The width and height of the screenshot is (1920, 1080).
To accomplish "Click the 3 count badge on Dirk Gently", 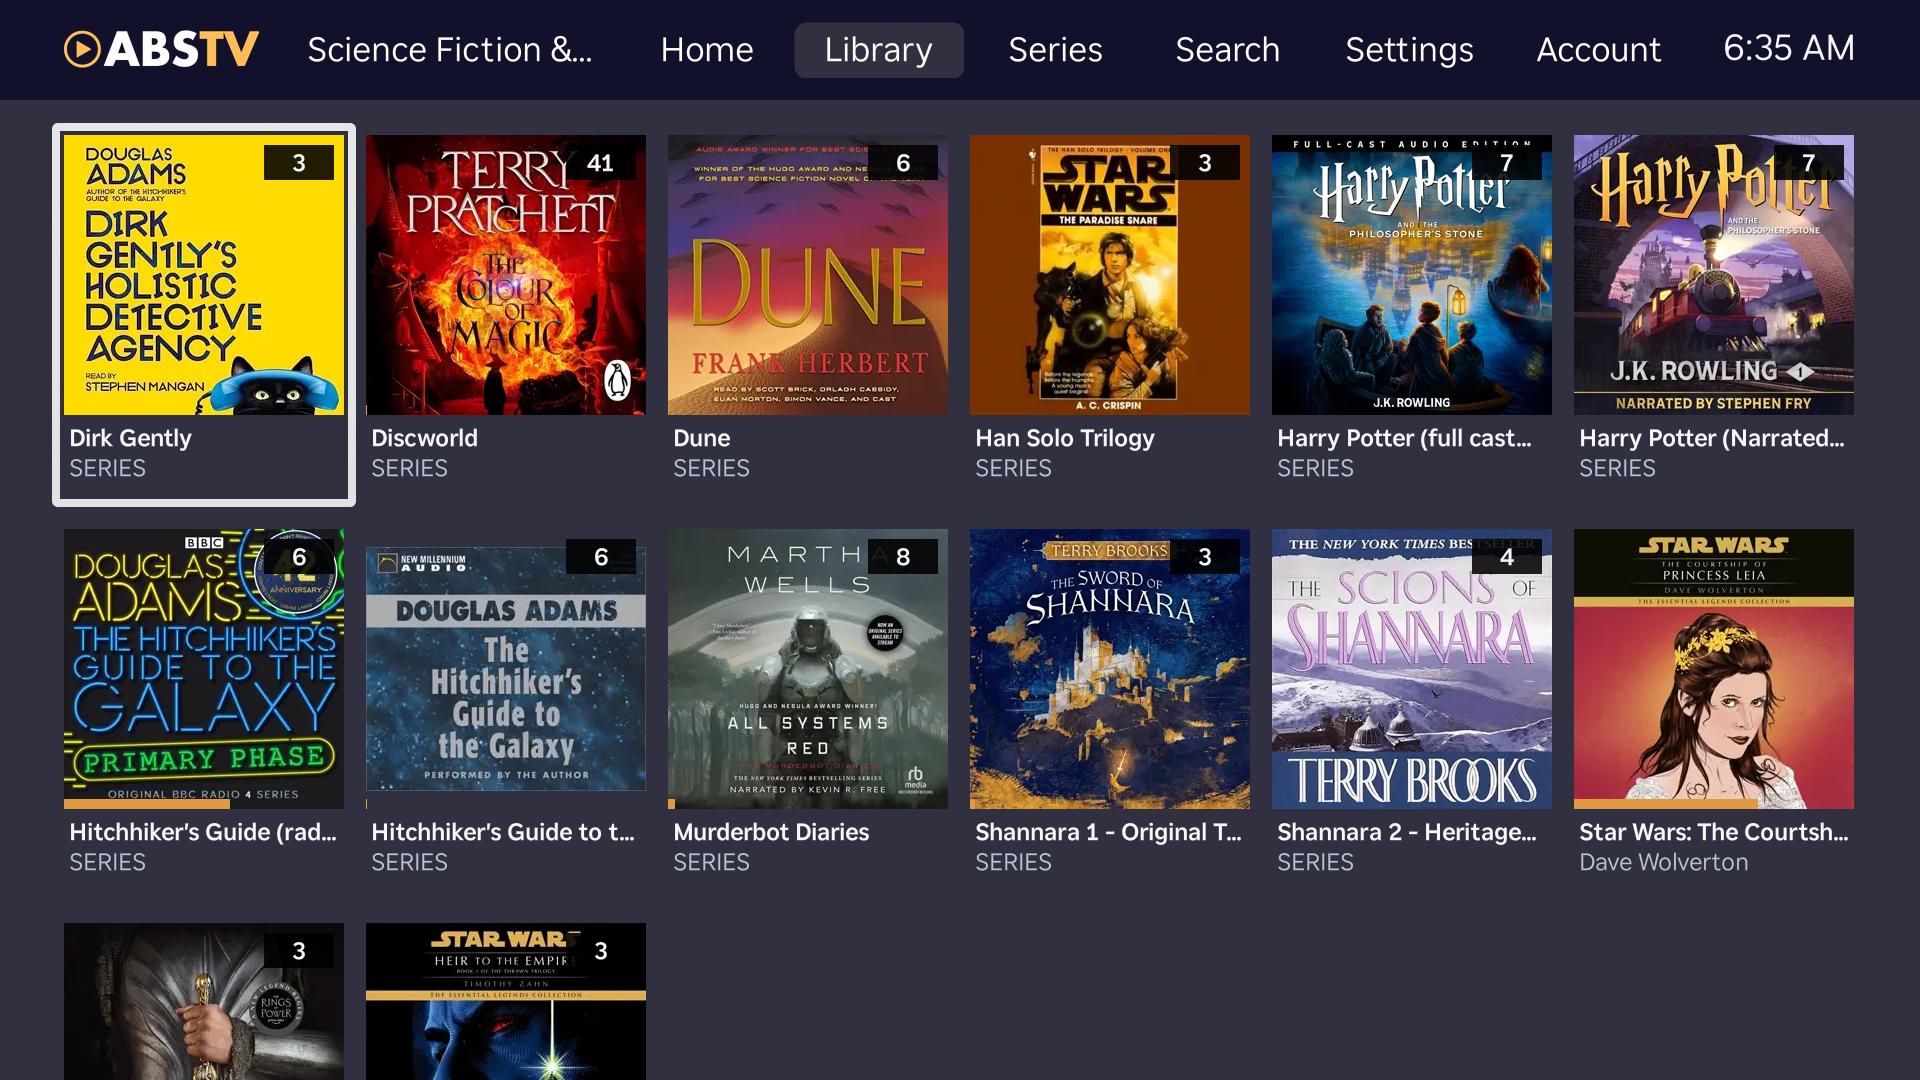I will point(299,163).
